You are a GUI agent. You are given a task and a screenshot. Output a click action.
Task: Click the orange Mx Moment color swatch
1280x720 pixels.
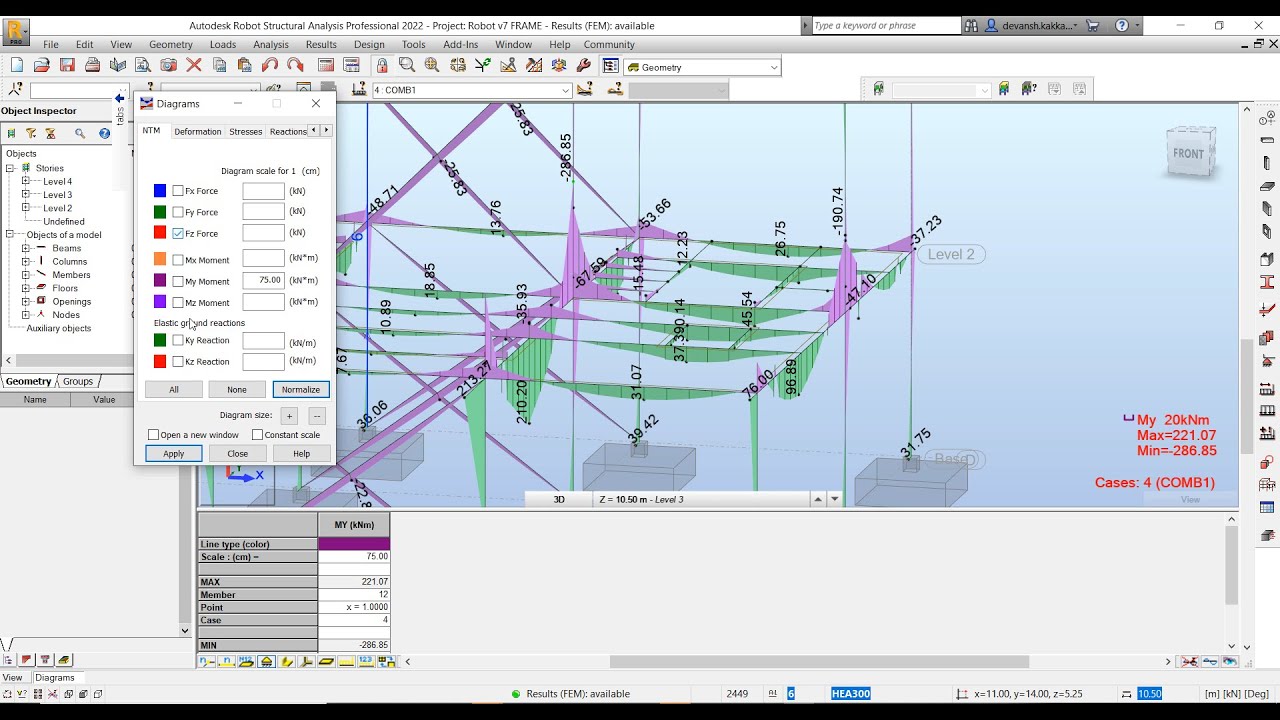[x=160, y=260]
